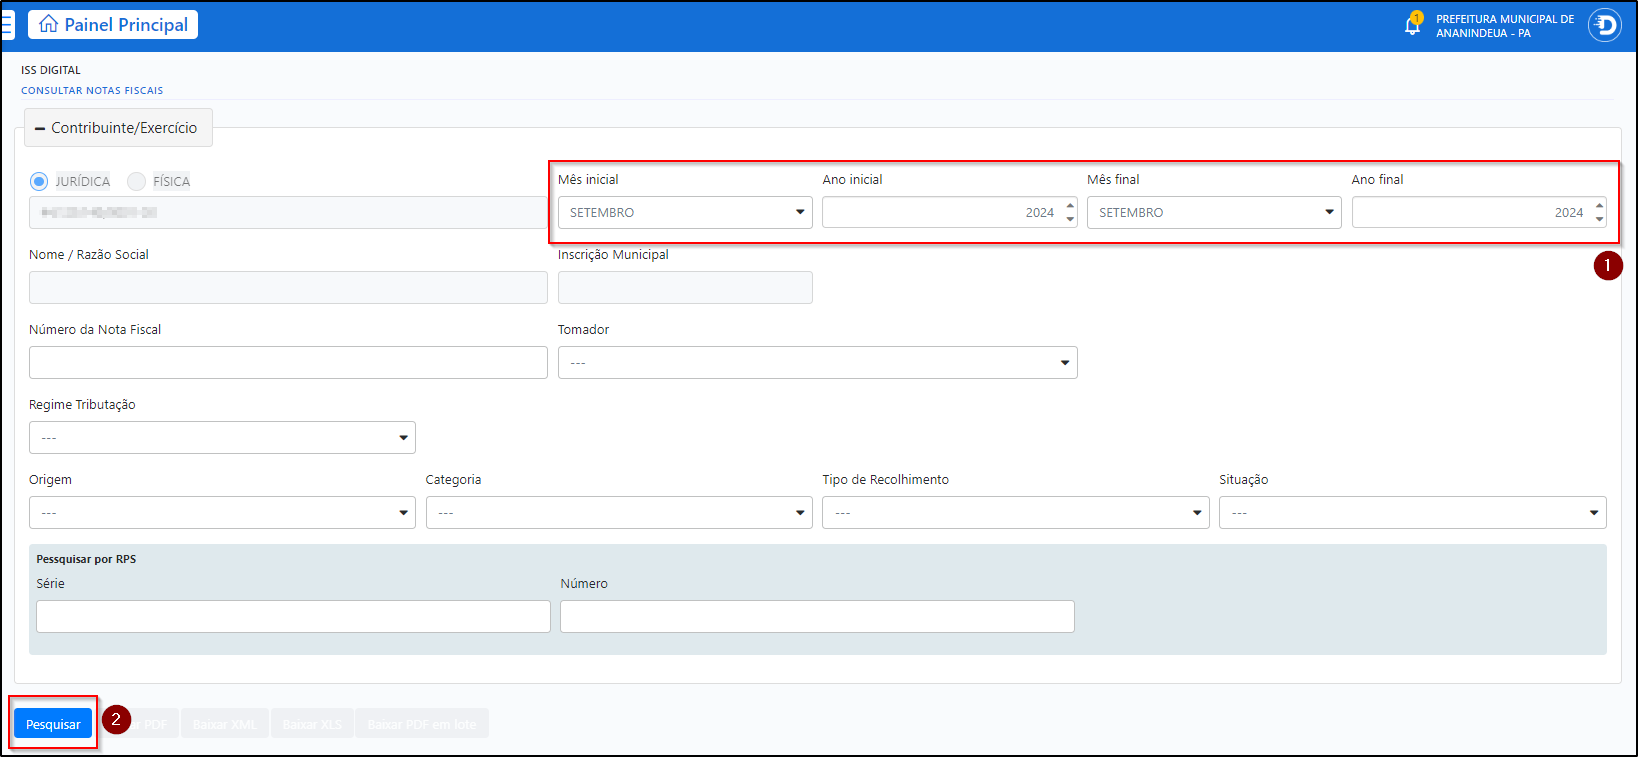Click the Painel Principal home button
The height and width of the screenshot is (757, 1638).
click(x=113, y=25)
